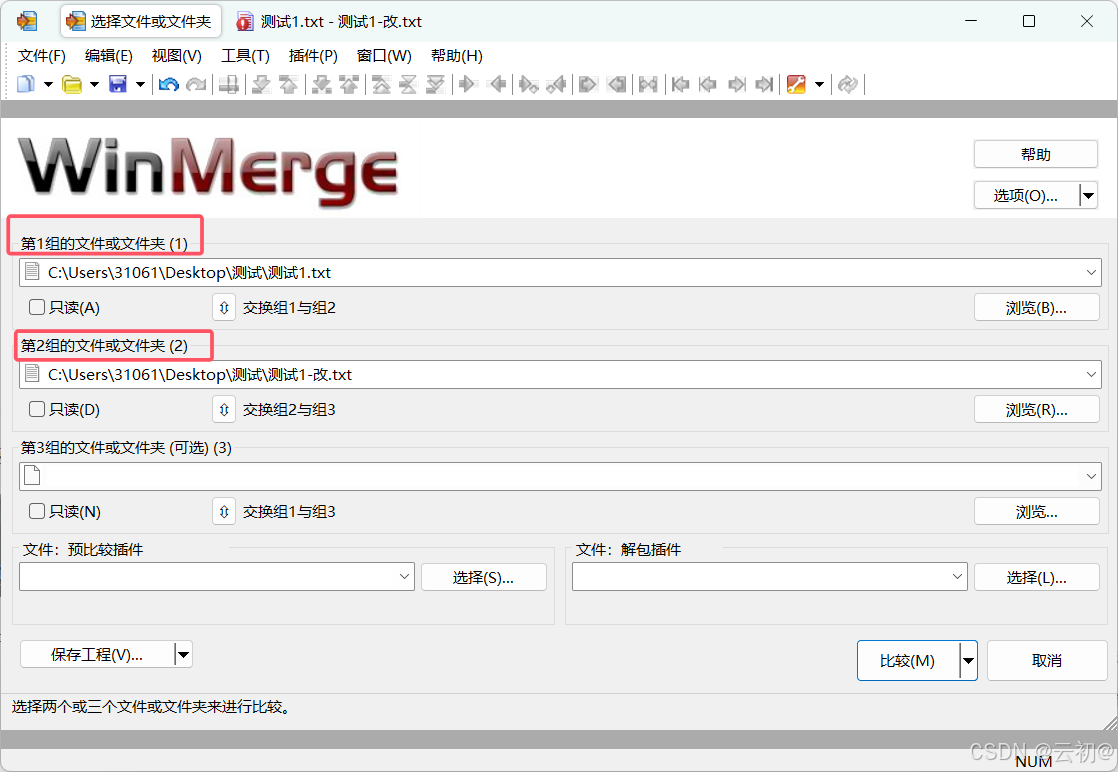
Task: Open the 视图(V) menu
Action: (x=176, y=56)
